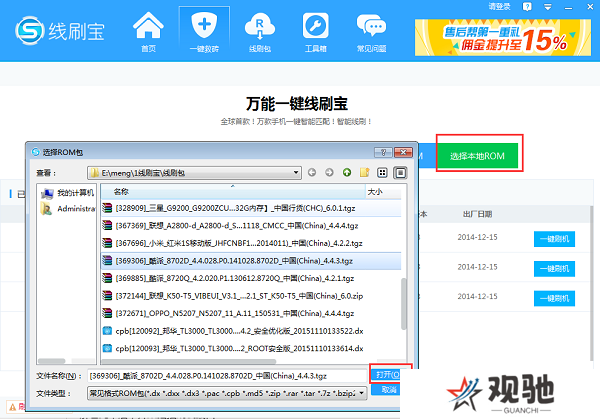600x419 pixels.
Task: Close the 选择ROM包 dialog
Action: (x=403, y=152)
